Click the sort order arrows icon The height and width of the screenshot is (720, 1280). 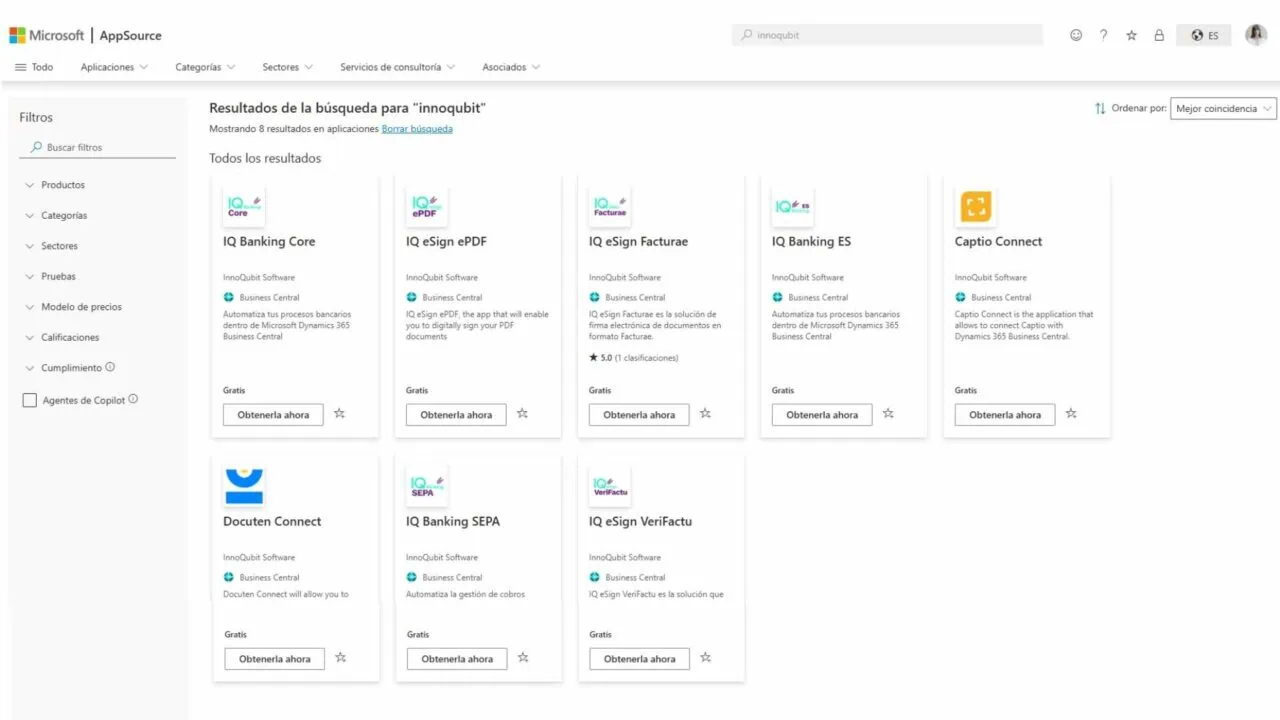(x=1100, y=108)
